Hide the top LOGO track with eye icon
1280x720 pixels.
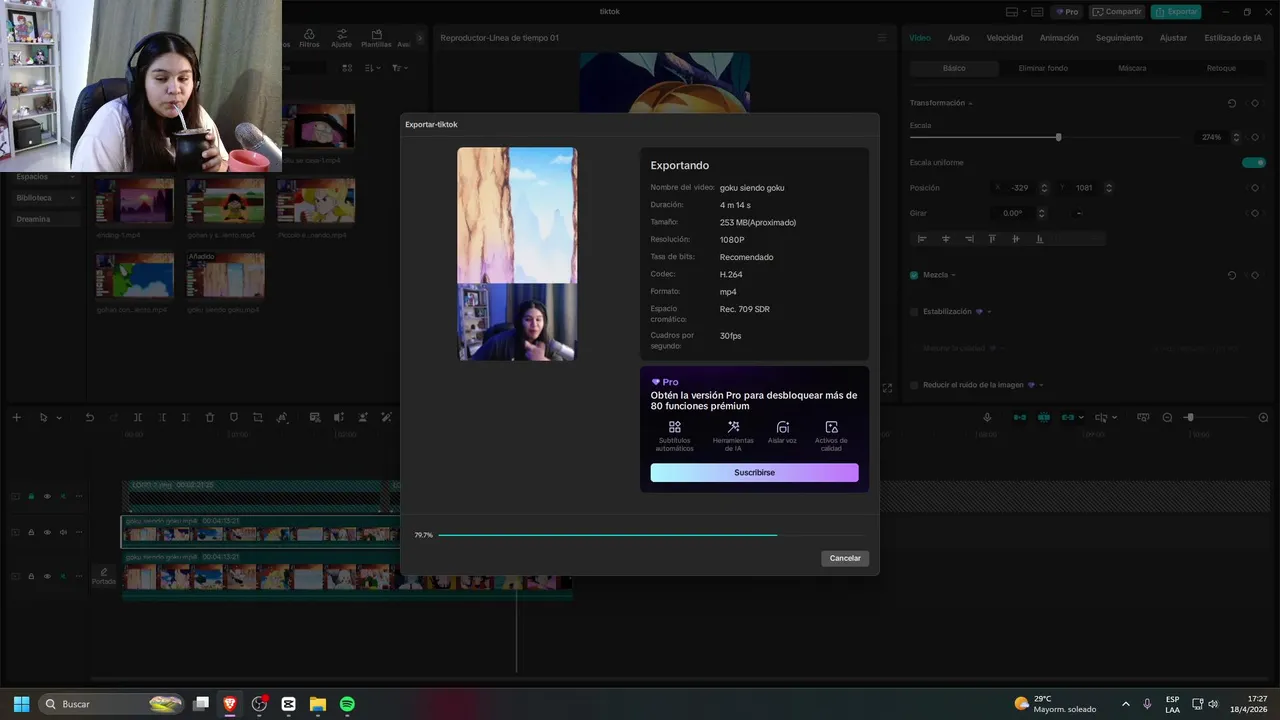pyautogui.click(x=47, y=496)
